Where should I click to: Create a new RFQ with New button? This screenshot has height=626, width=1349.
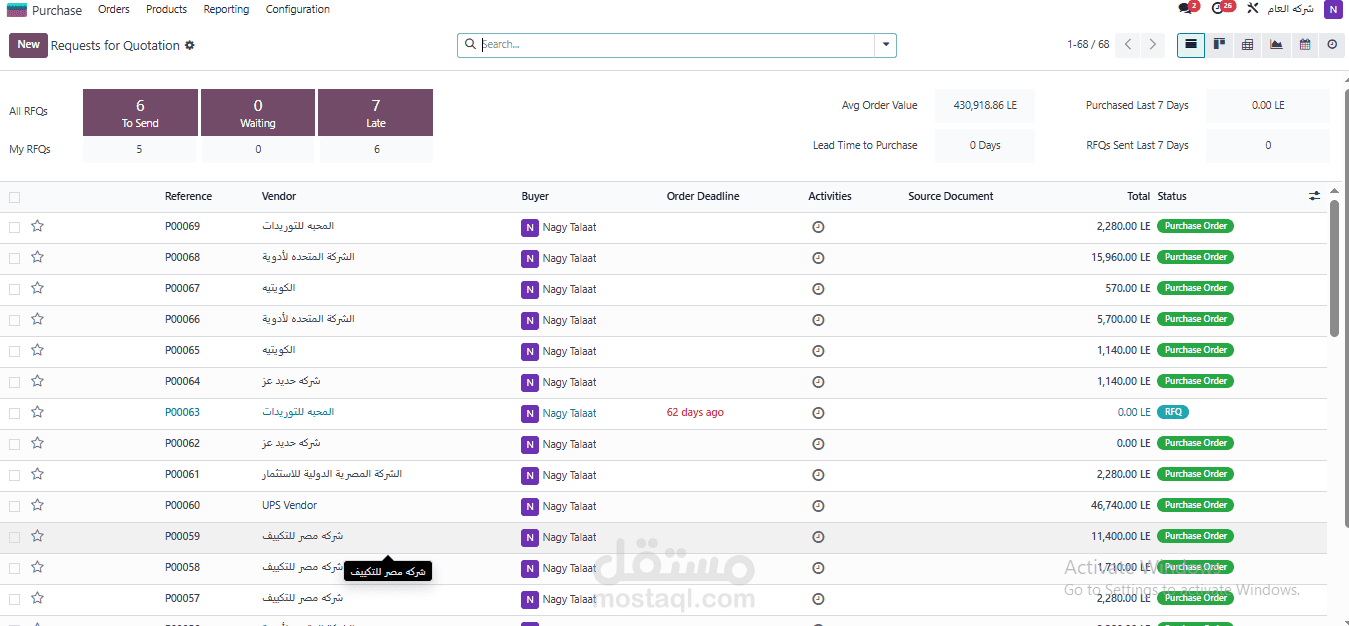29,45
